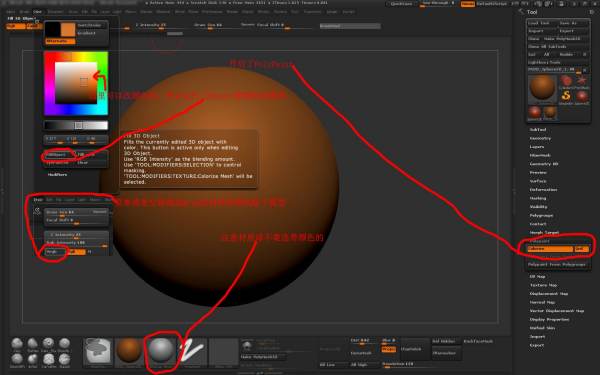Click the SwitchColor button

coord(92,25)
